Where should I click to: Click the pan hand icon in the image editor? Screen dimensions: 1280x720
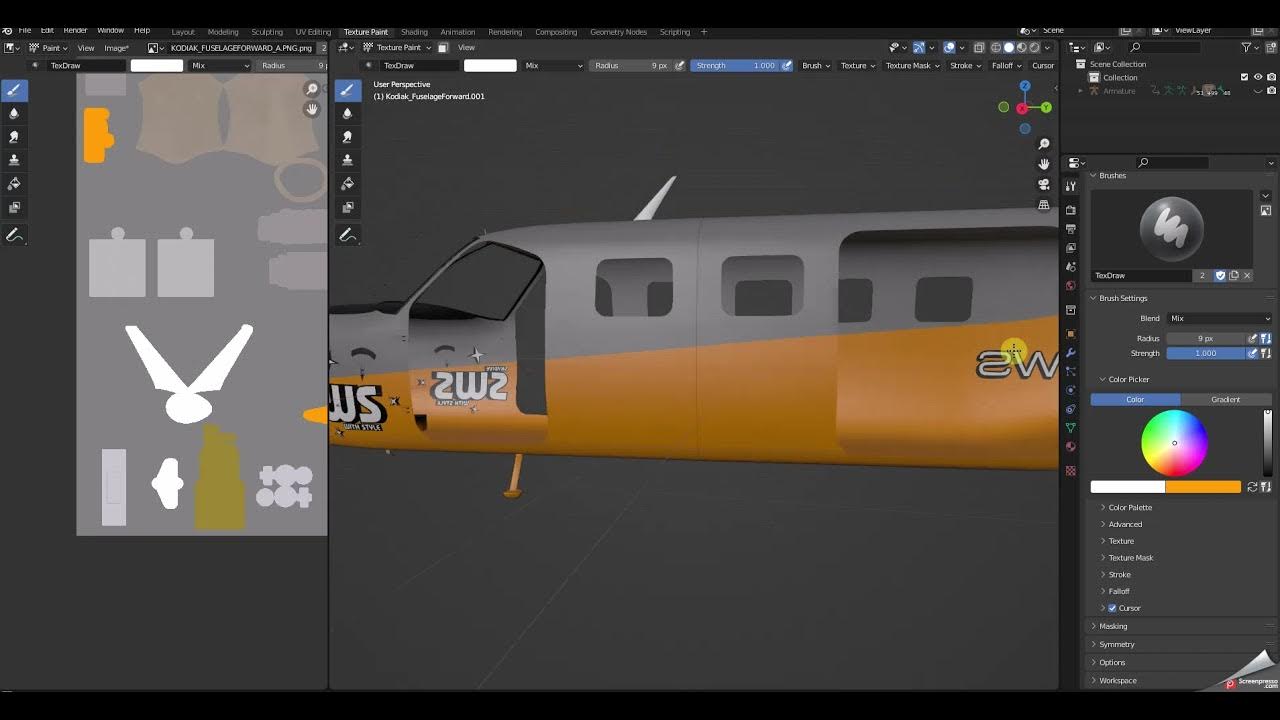coord(312,109)
